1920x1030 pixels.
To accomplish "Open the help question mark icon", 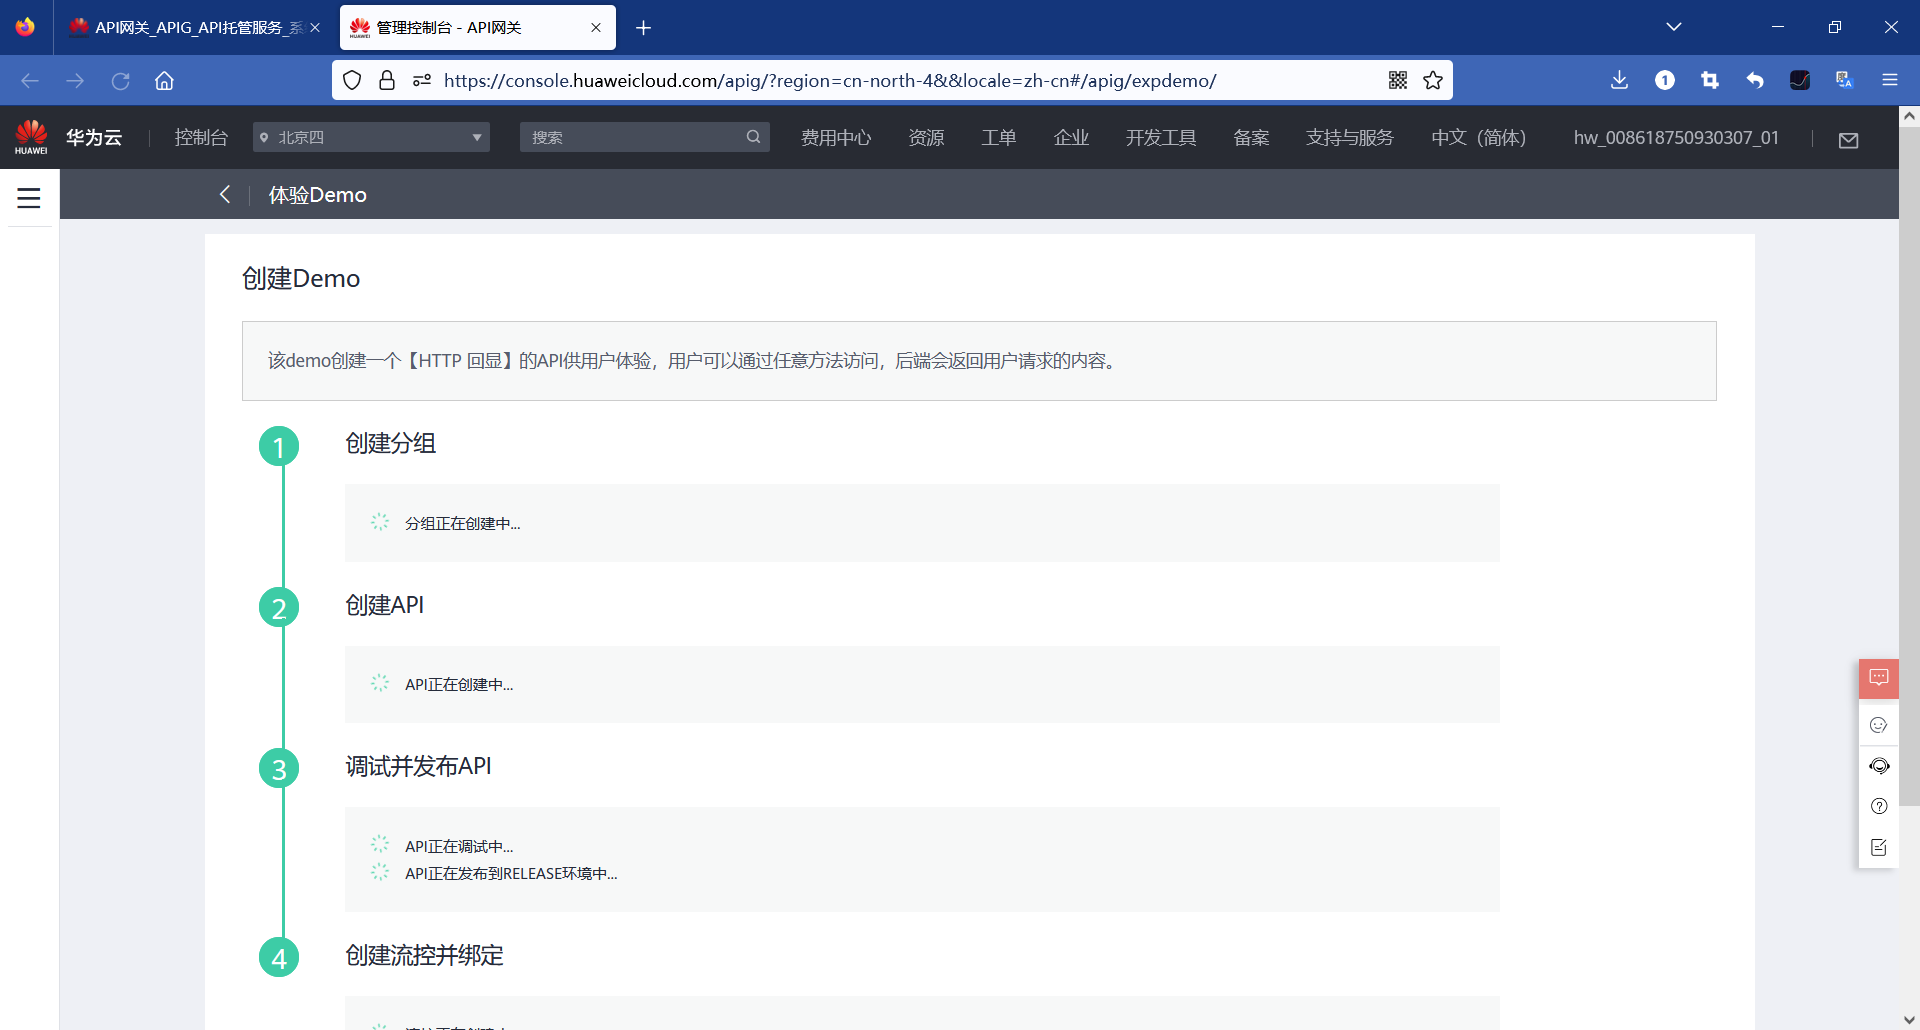I will click(x=1879, y=806).
